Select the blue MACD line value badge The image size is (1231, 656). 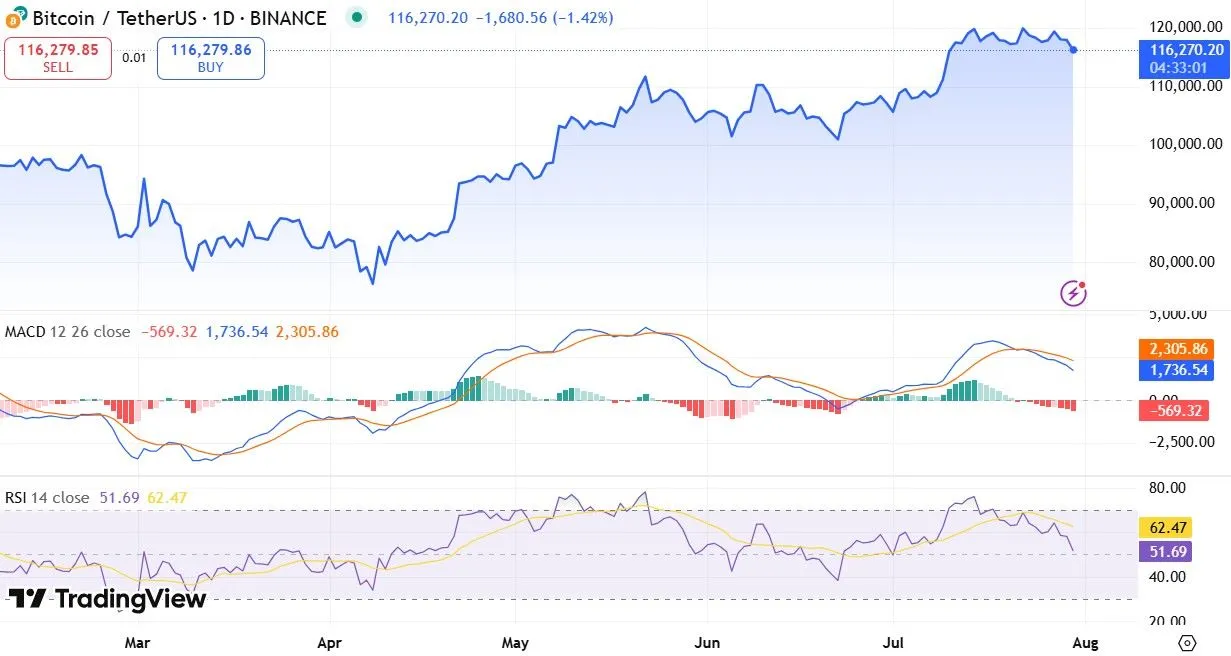[1177, 371]
